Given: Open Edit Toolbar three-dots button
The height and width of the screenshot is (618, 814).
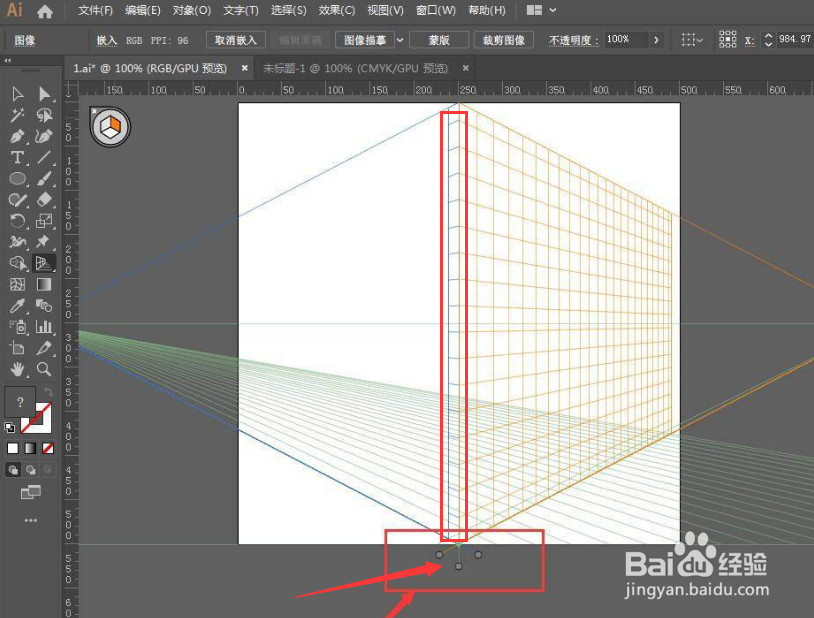Looking at the screenshot, I should click(31, 520).
